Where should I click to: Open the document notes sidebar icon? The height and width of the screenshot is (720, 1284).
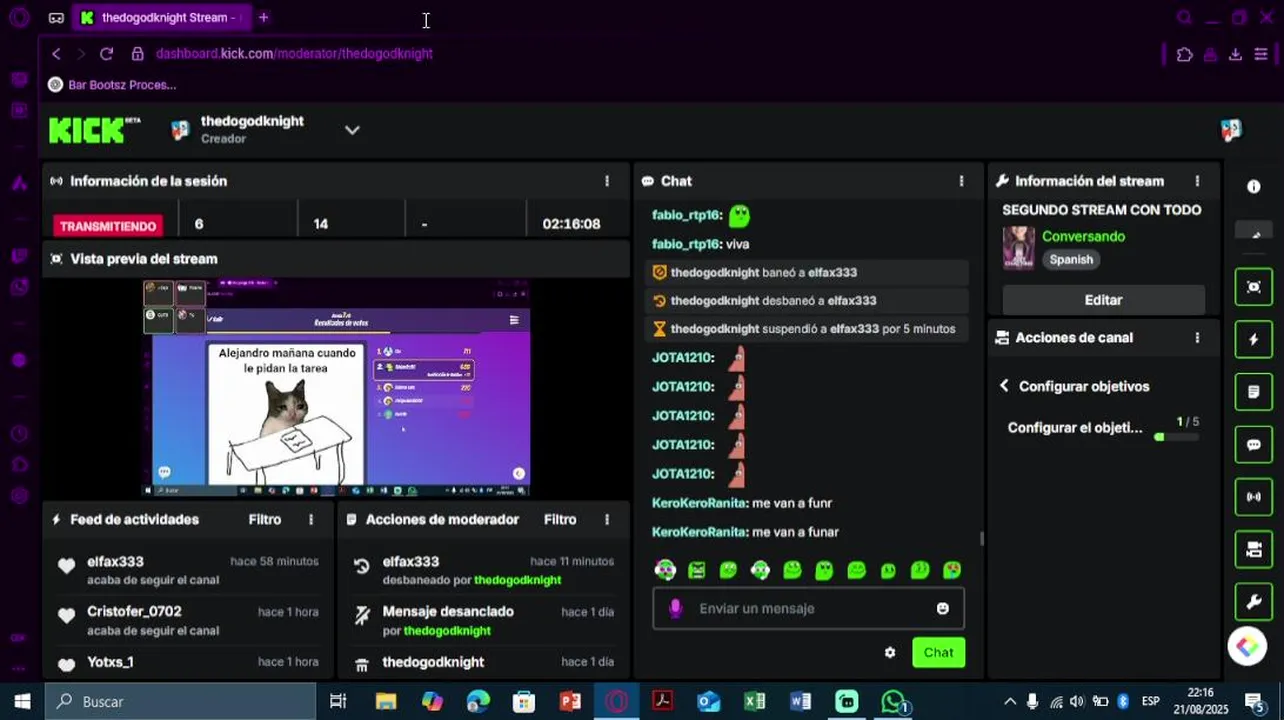(x=1253, y=392)
